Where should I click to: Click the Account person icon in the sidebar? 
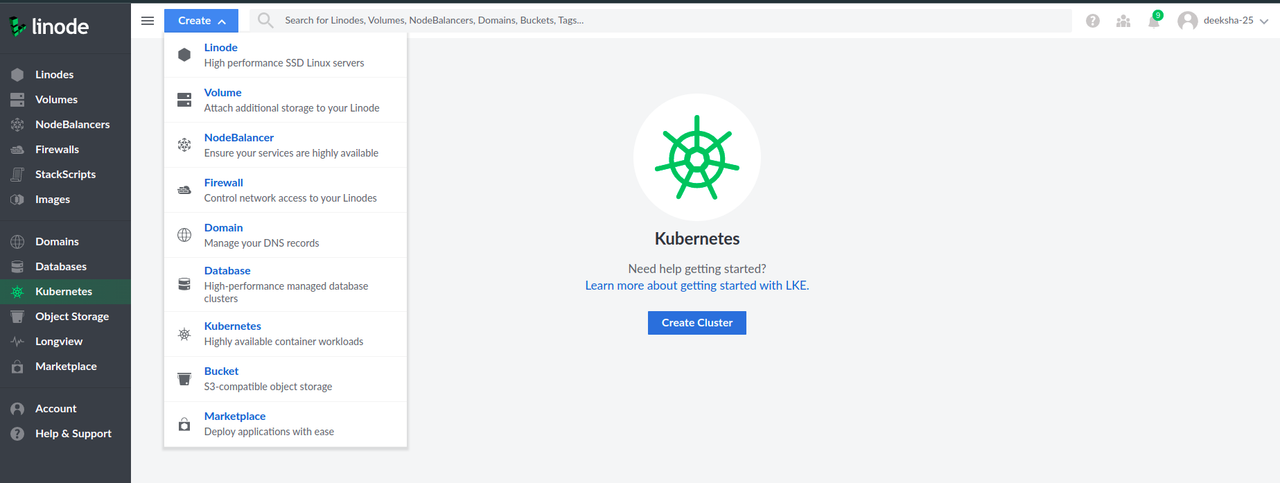pos(17,409)
